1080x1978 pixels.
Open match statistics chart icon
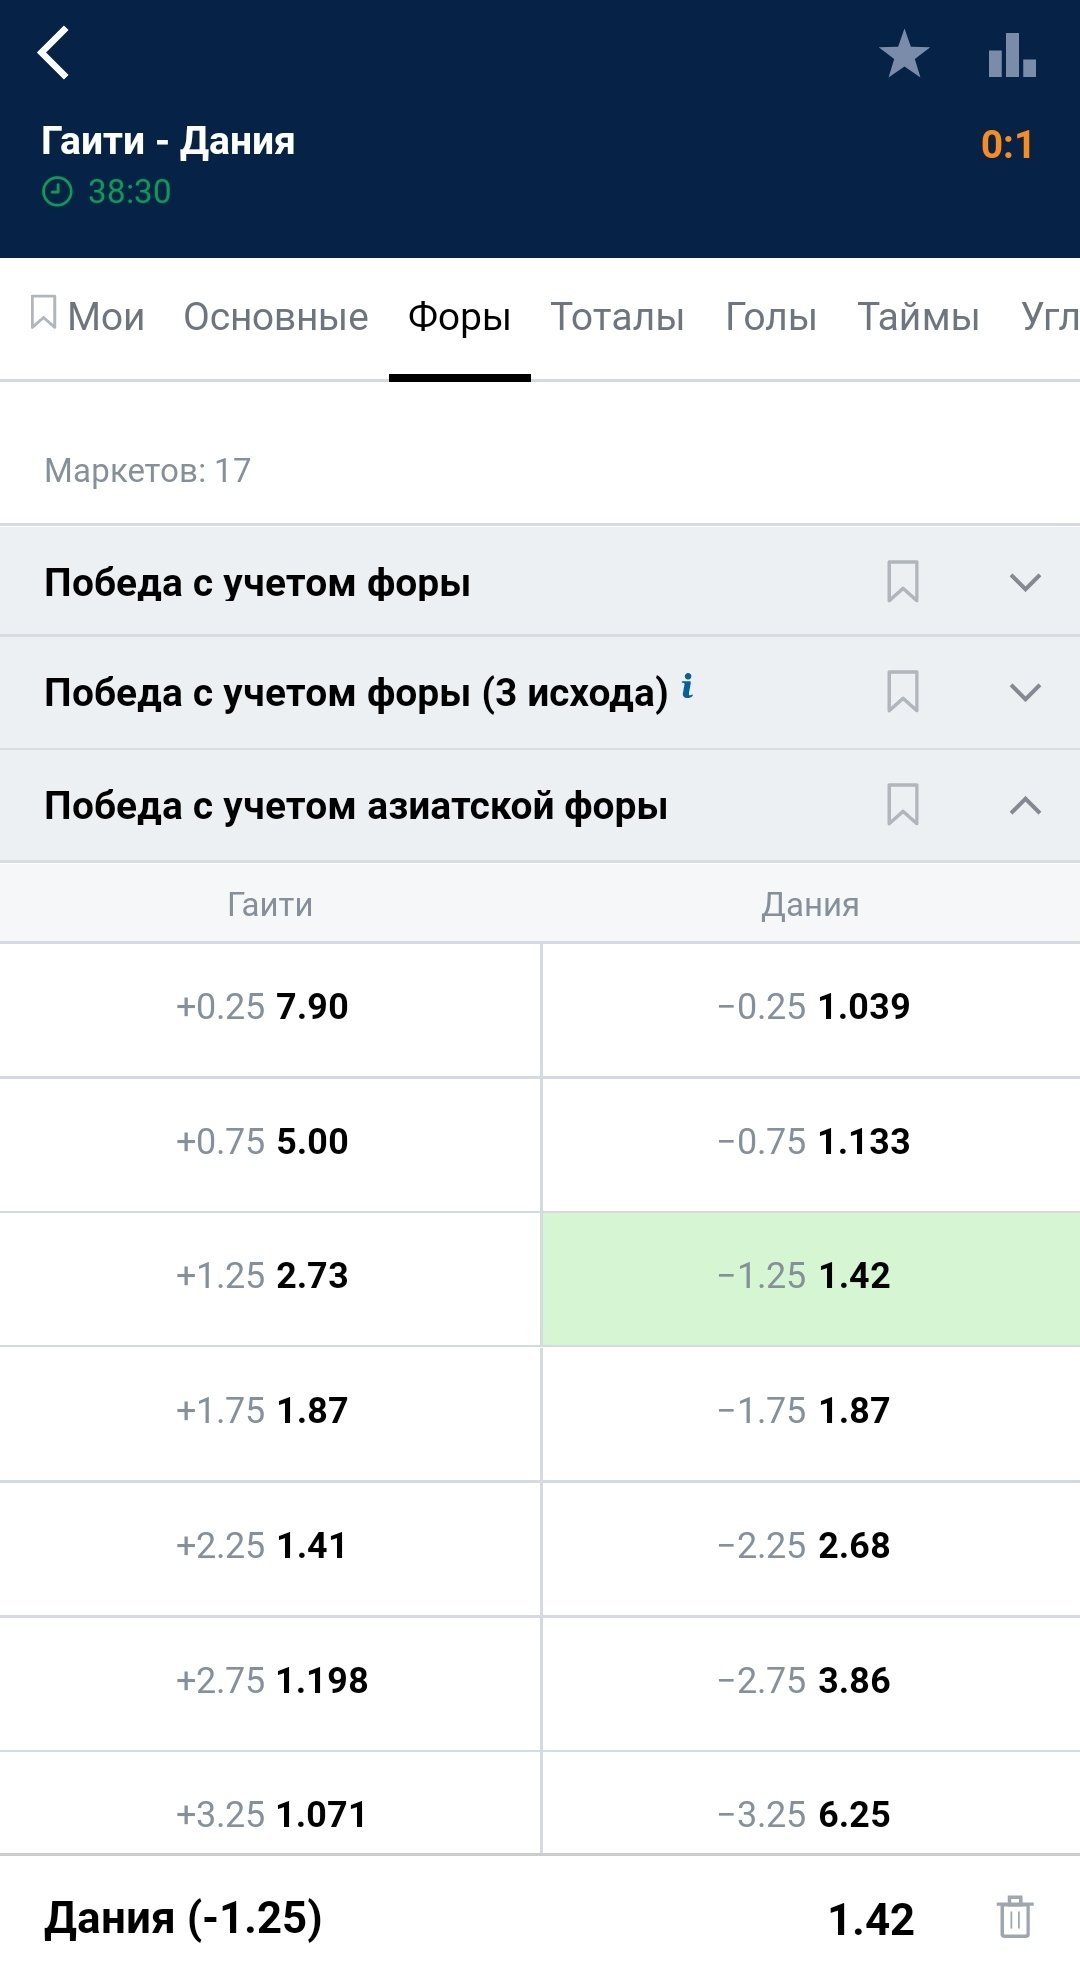(x=1011, y=55)
